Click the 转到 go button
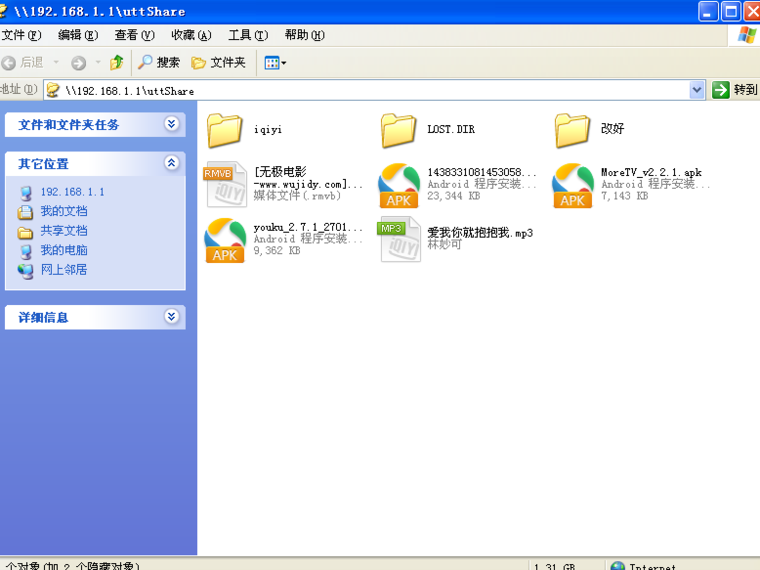Image resolution: width=760 pixels, height=570 pixels. (735, 90)
